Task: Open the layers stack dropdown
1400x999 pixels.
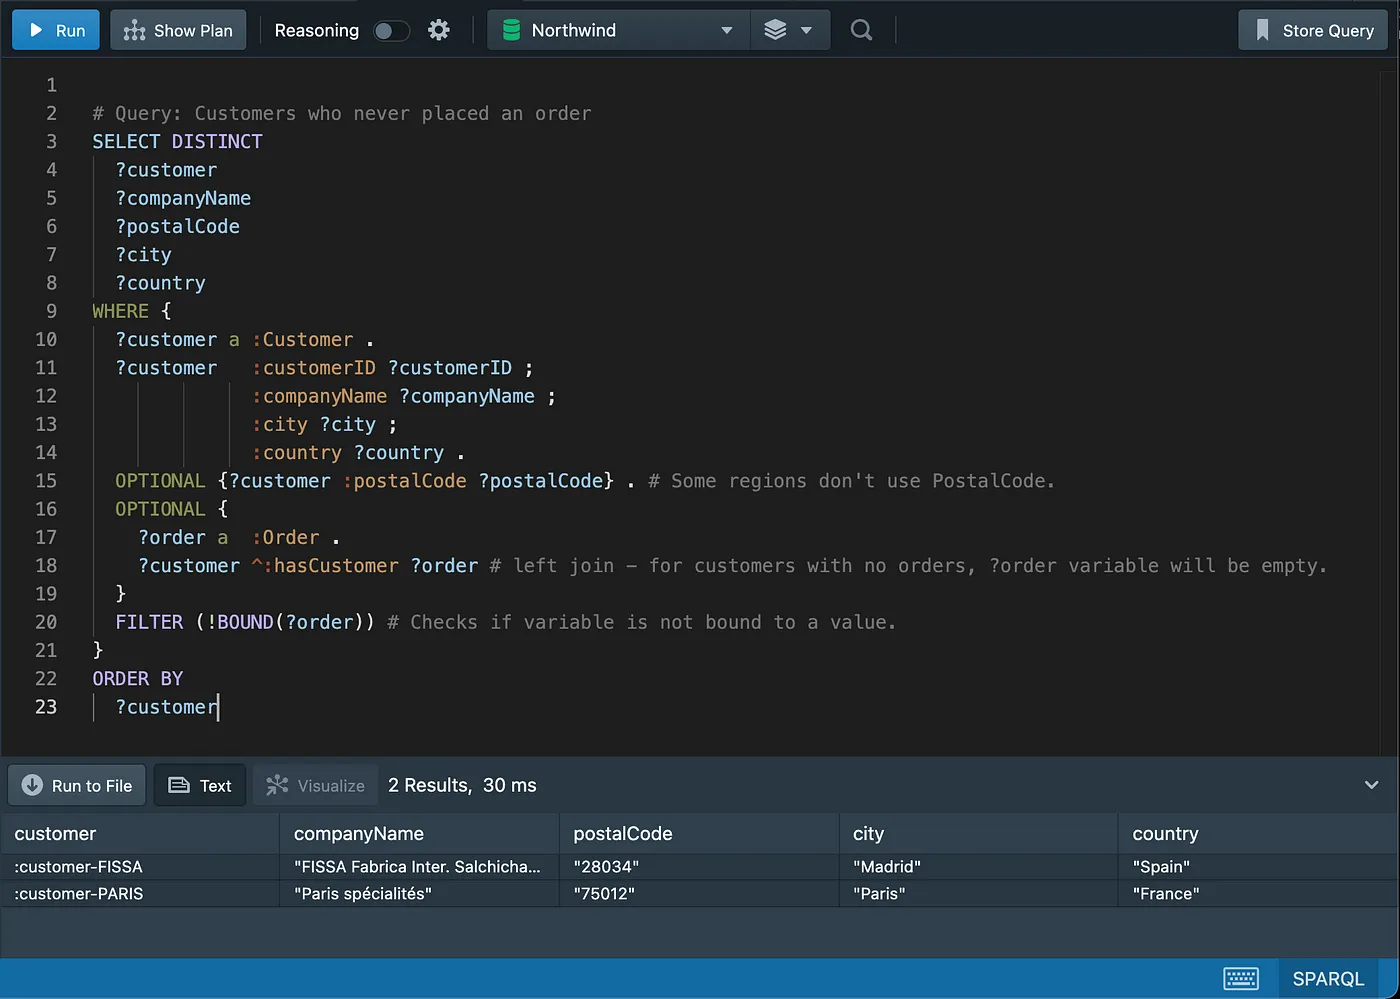Action: pyautogui.click(x=789, y=30)
